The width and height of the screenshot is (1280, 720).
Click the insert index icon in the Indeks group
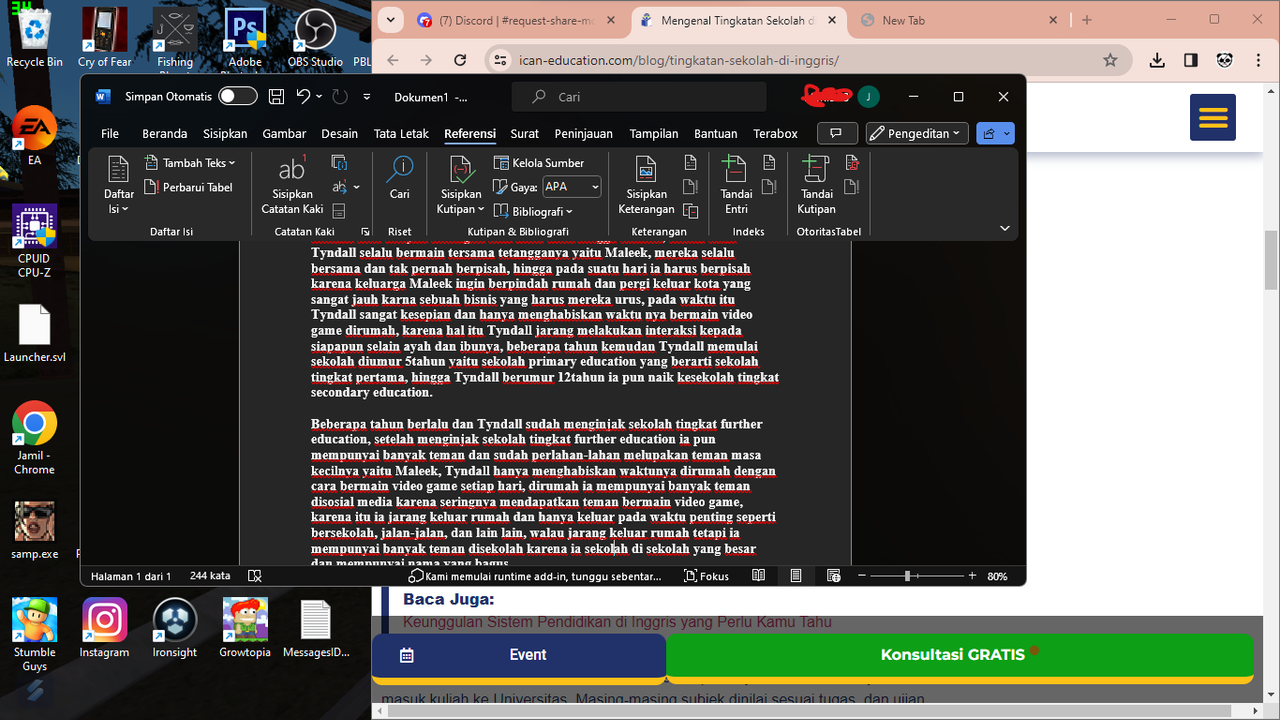pyautogui.click(x=769, y=163)
